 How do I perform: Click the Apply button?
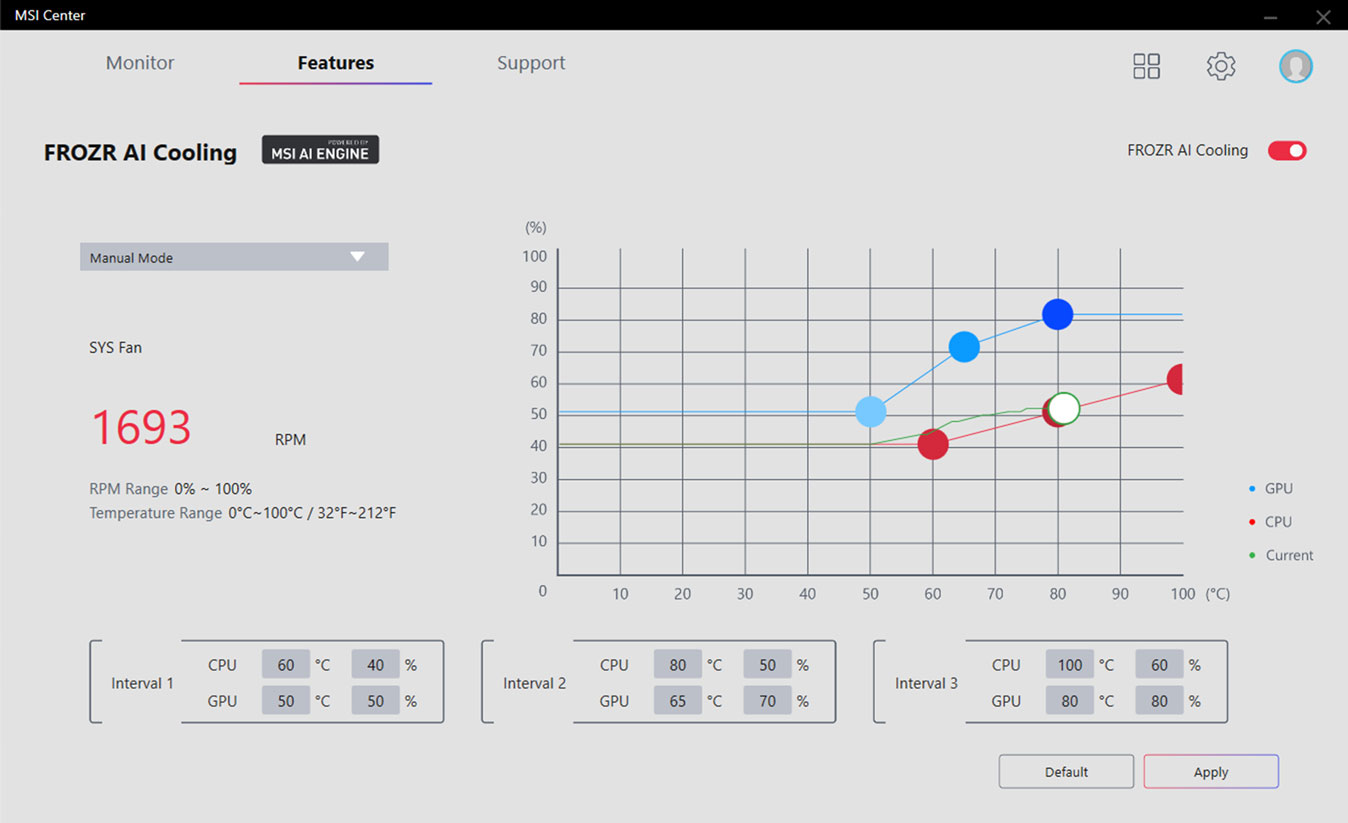1210,772
